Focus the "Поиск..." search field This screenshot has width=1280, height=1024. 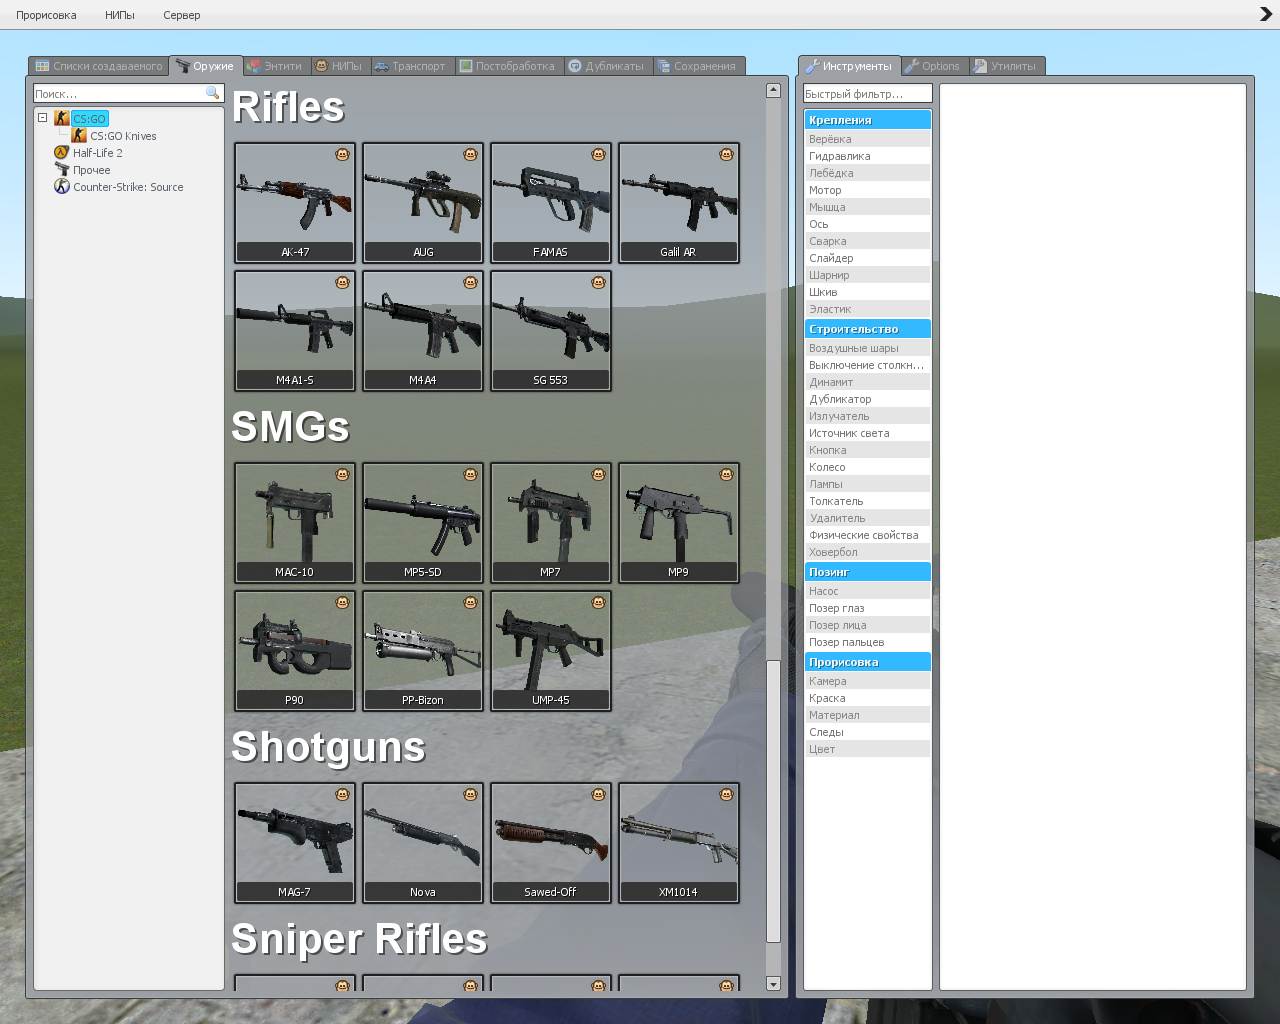point(128,93)
